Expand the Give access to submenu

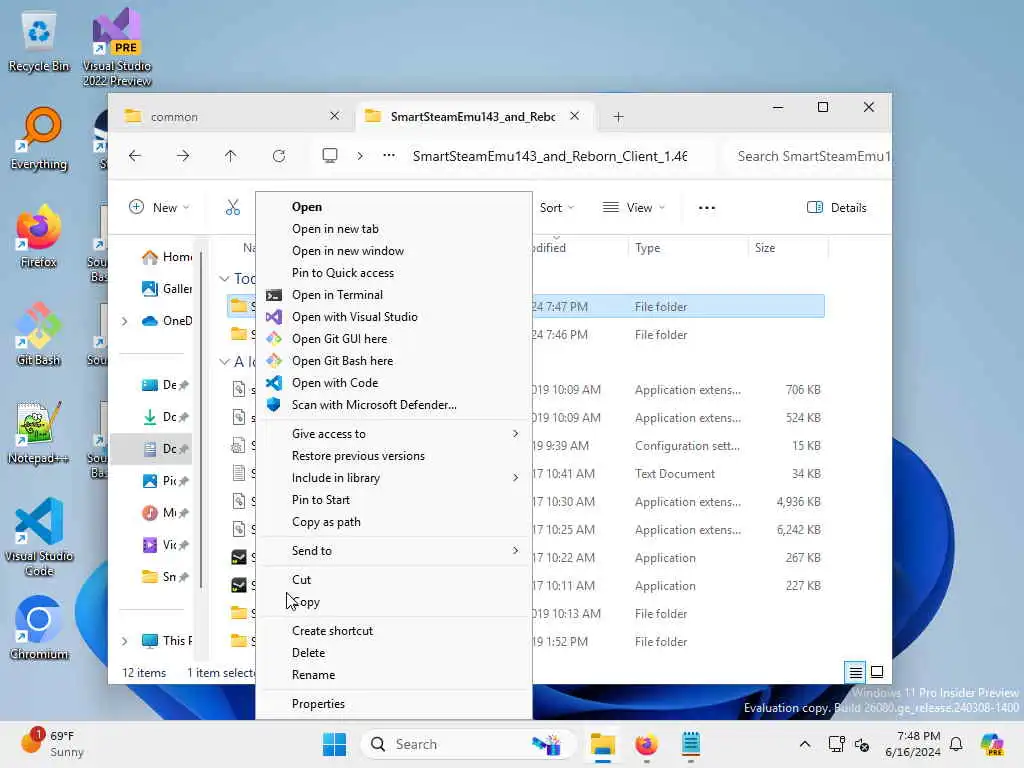(x=394, y=434)
